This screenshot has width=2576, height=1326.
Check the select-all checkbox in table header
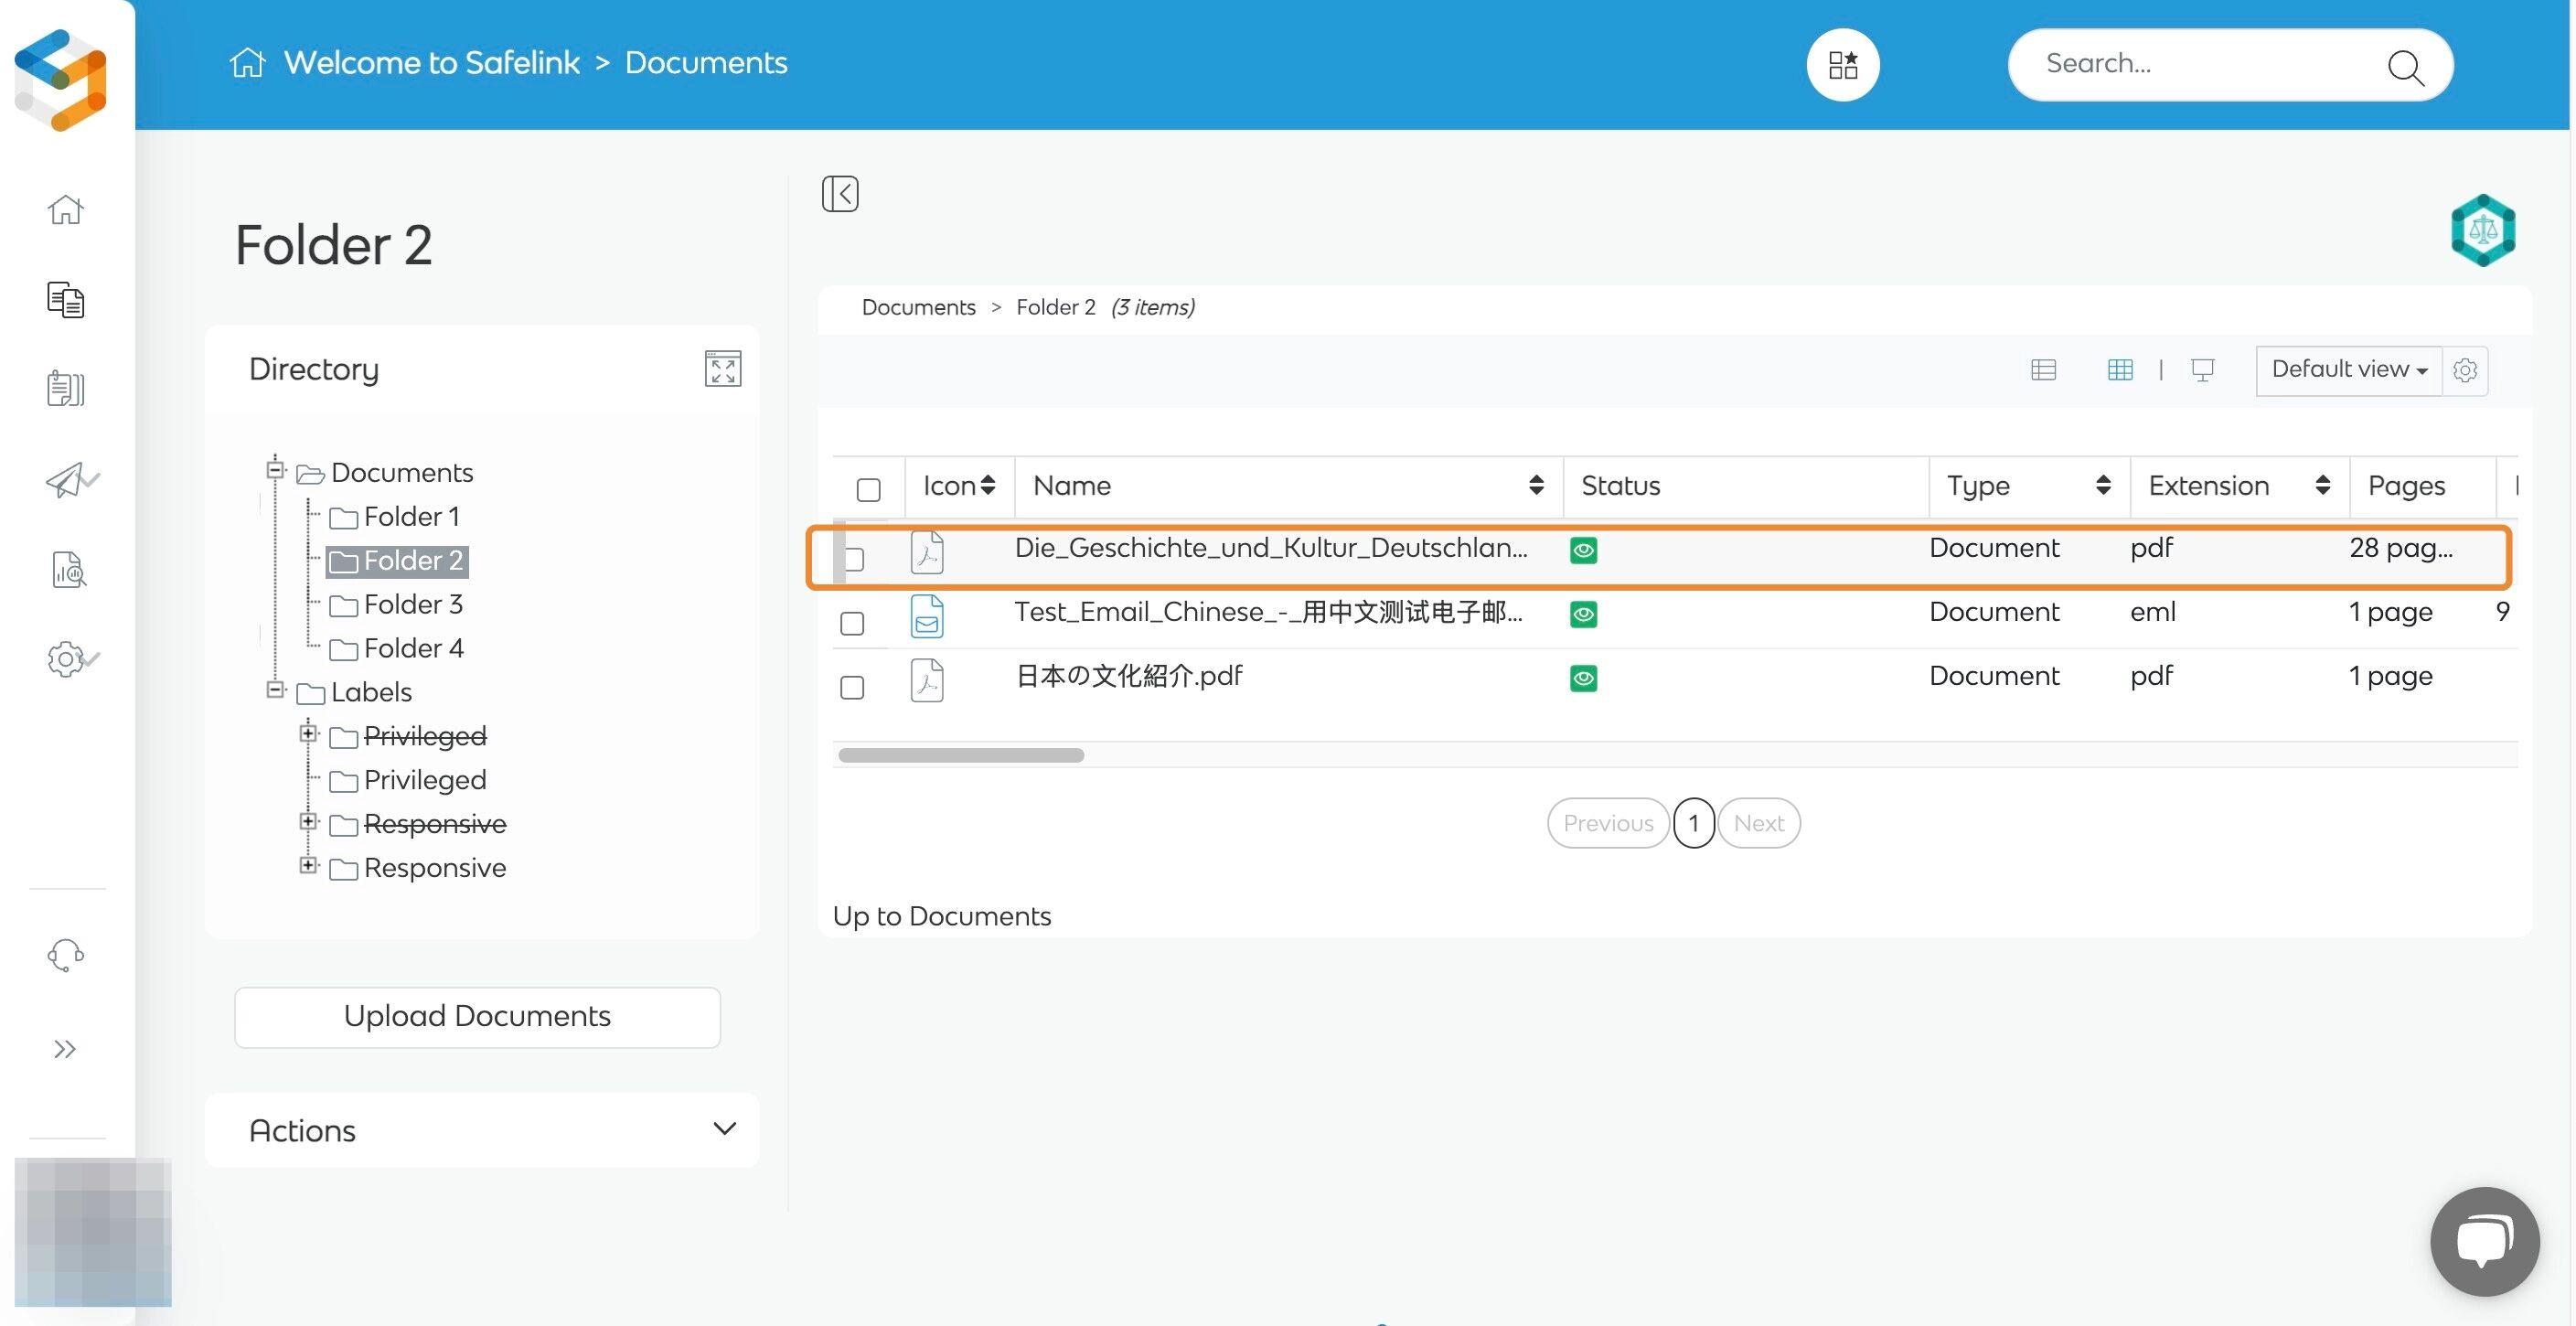click(x=868, y=489)
